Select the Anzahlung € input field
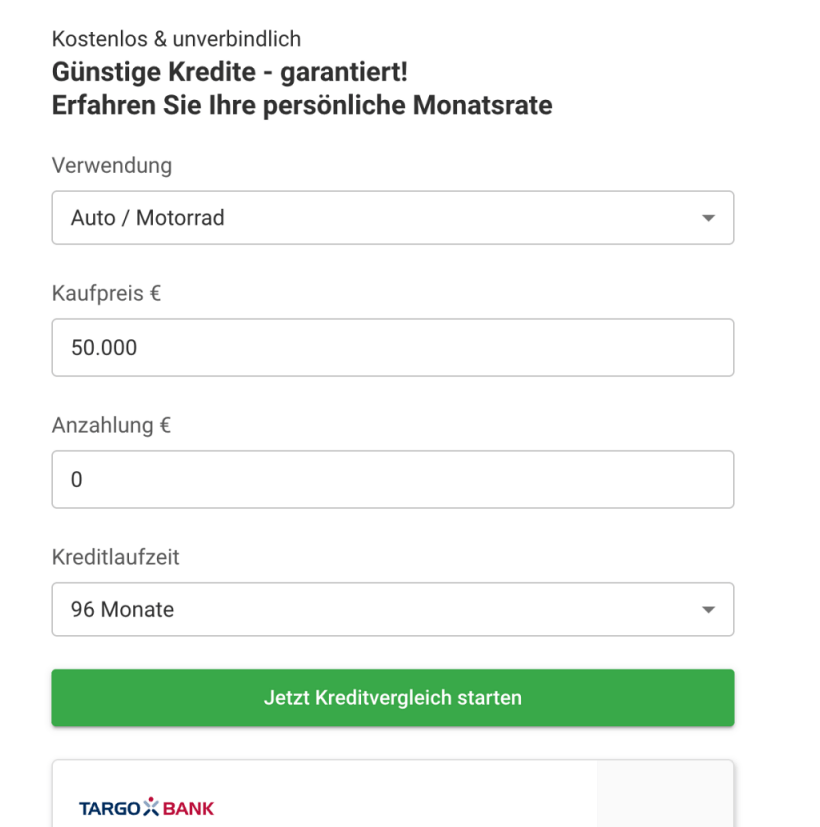The height and width of the screenshot is (827, 820). point(393,479)
